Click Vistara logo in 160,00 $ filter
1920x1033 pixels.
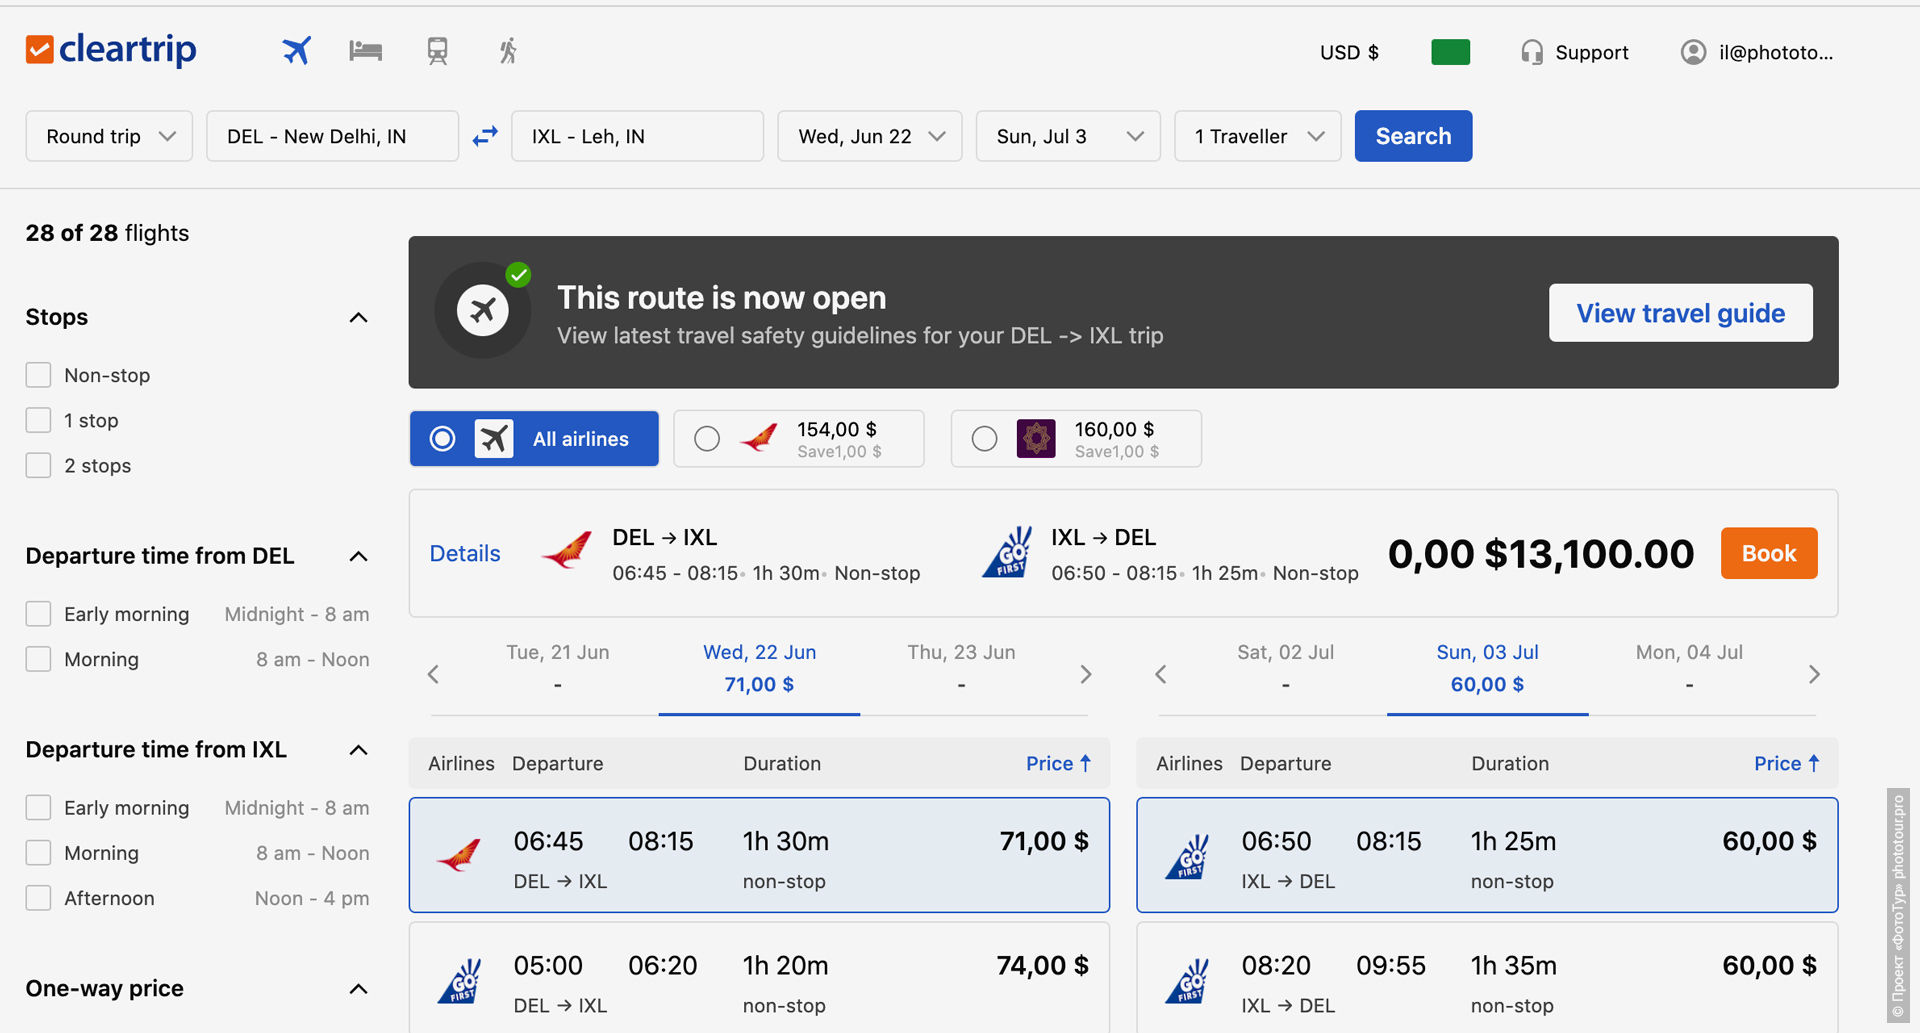click(1036, 438)
